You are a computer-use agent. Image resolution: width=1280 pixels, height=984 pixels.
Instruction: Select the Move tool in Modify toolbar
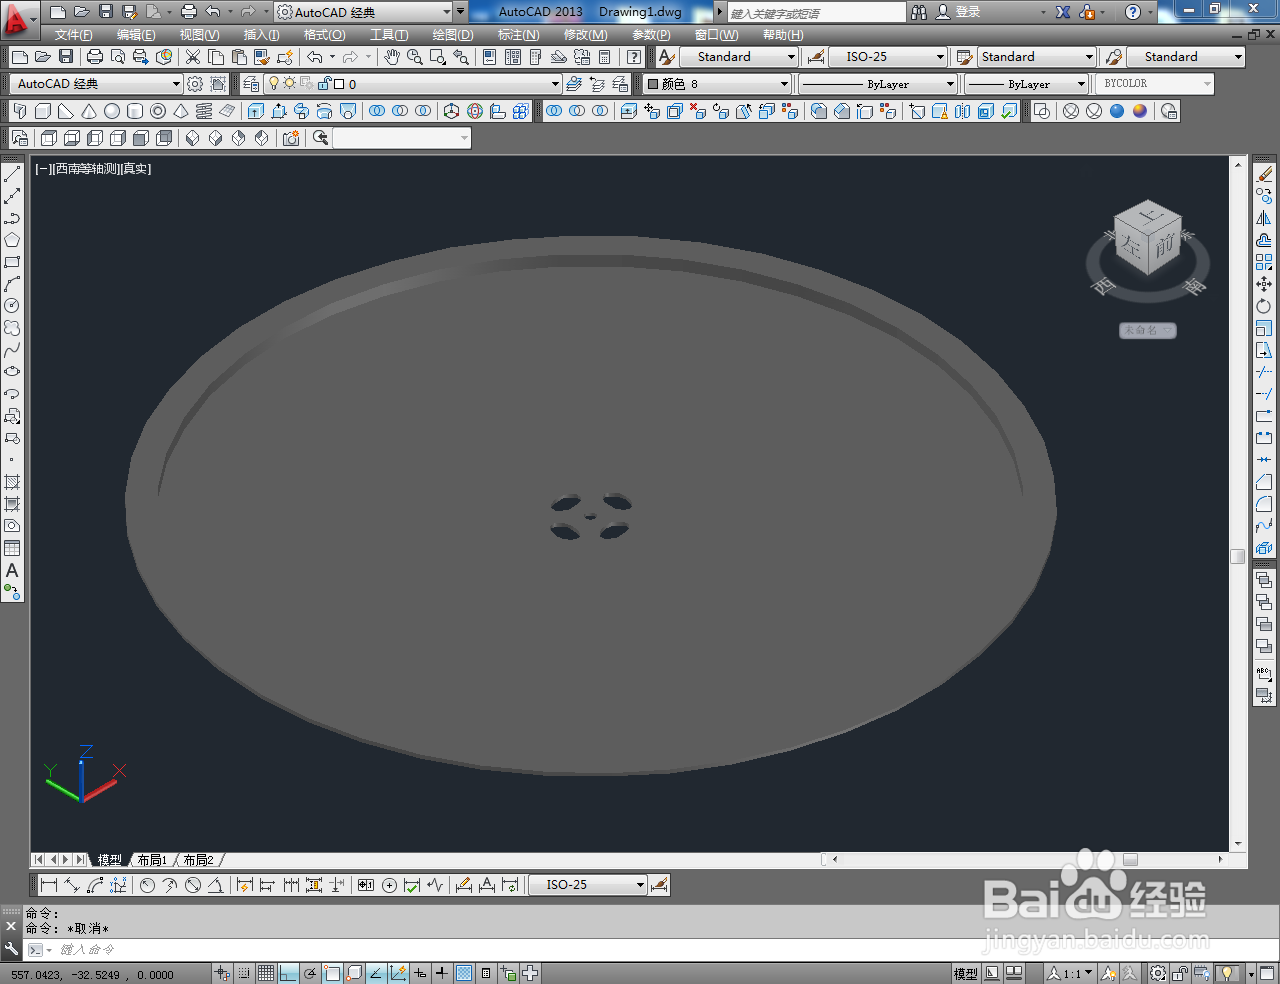1264,284
